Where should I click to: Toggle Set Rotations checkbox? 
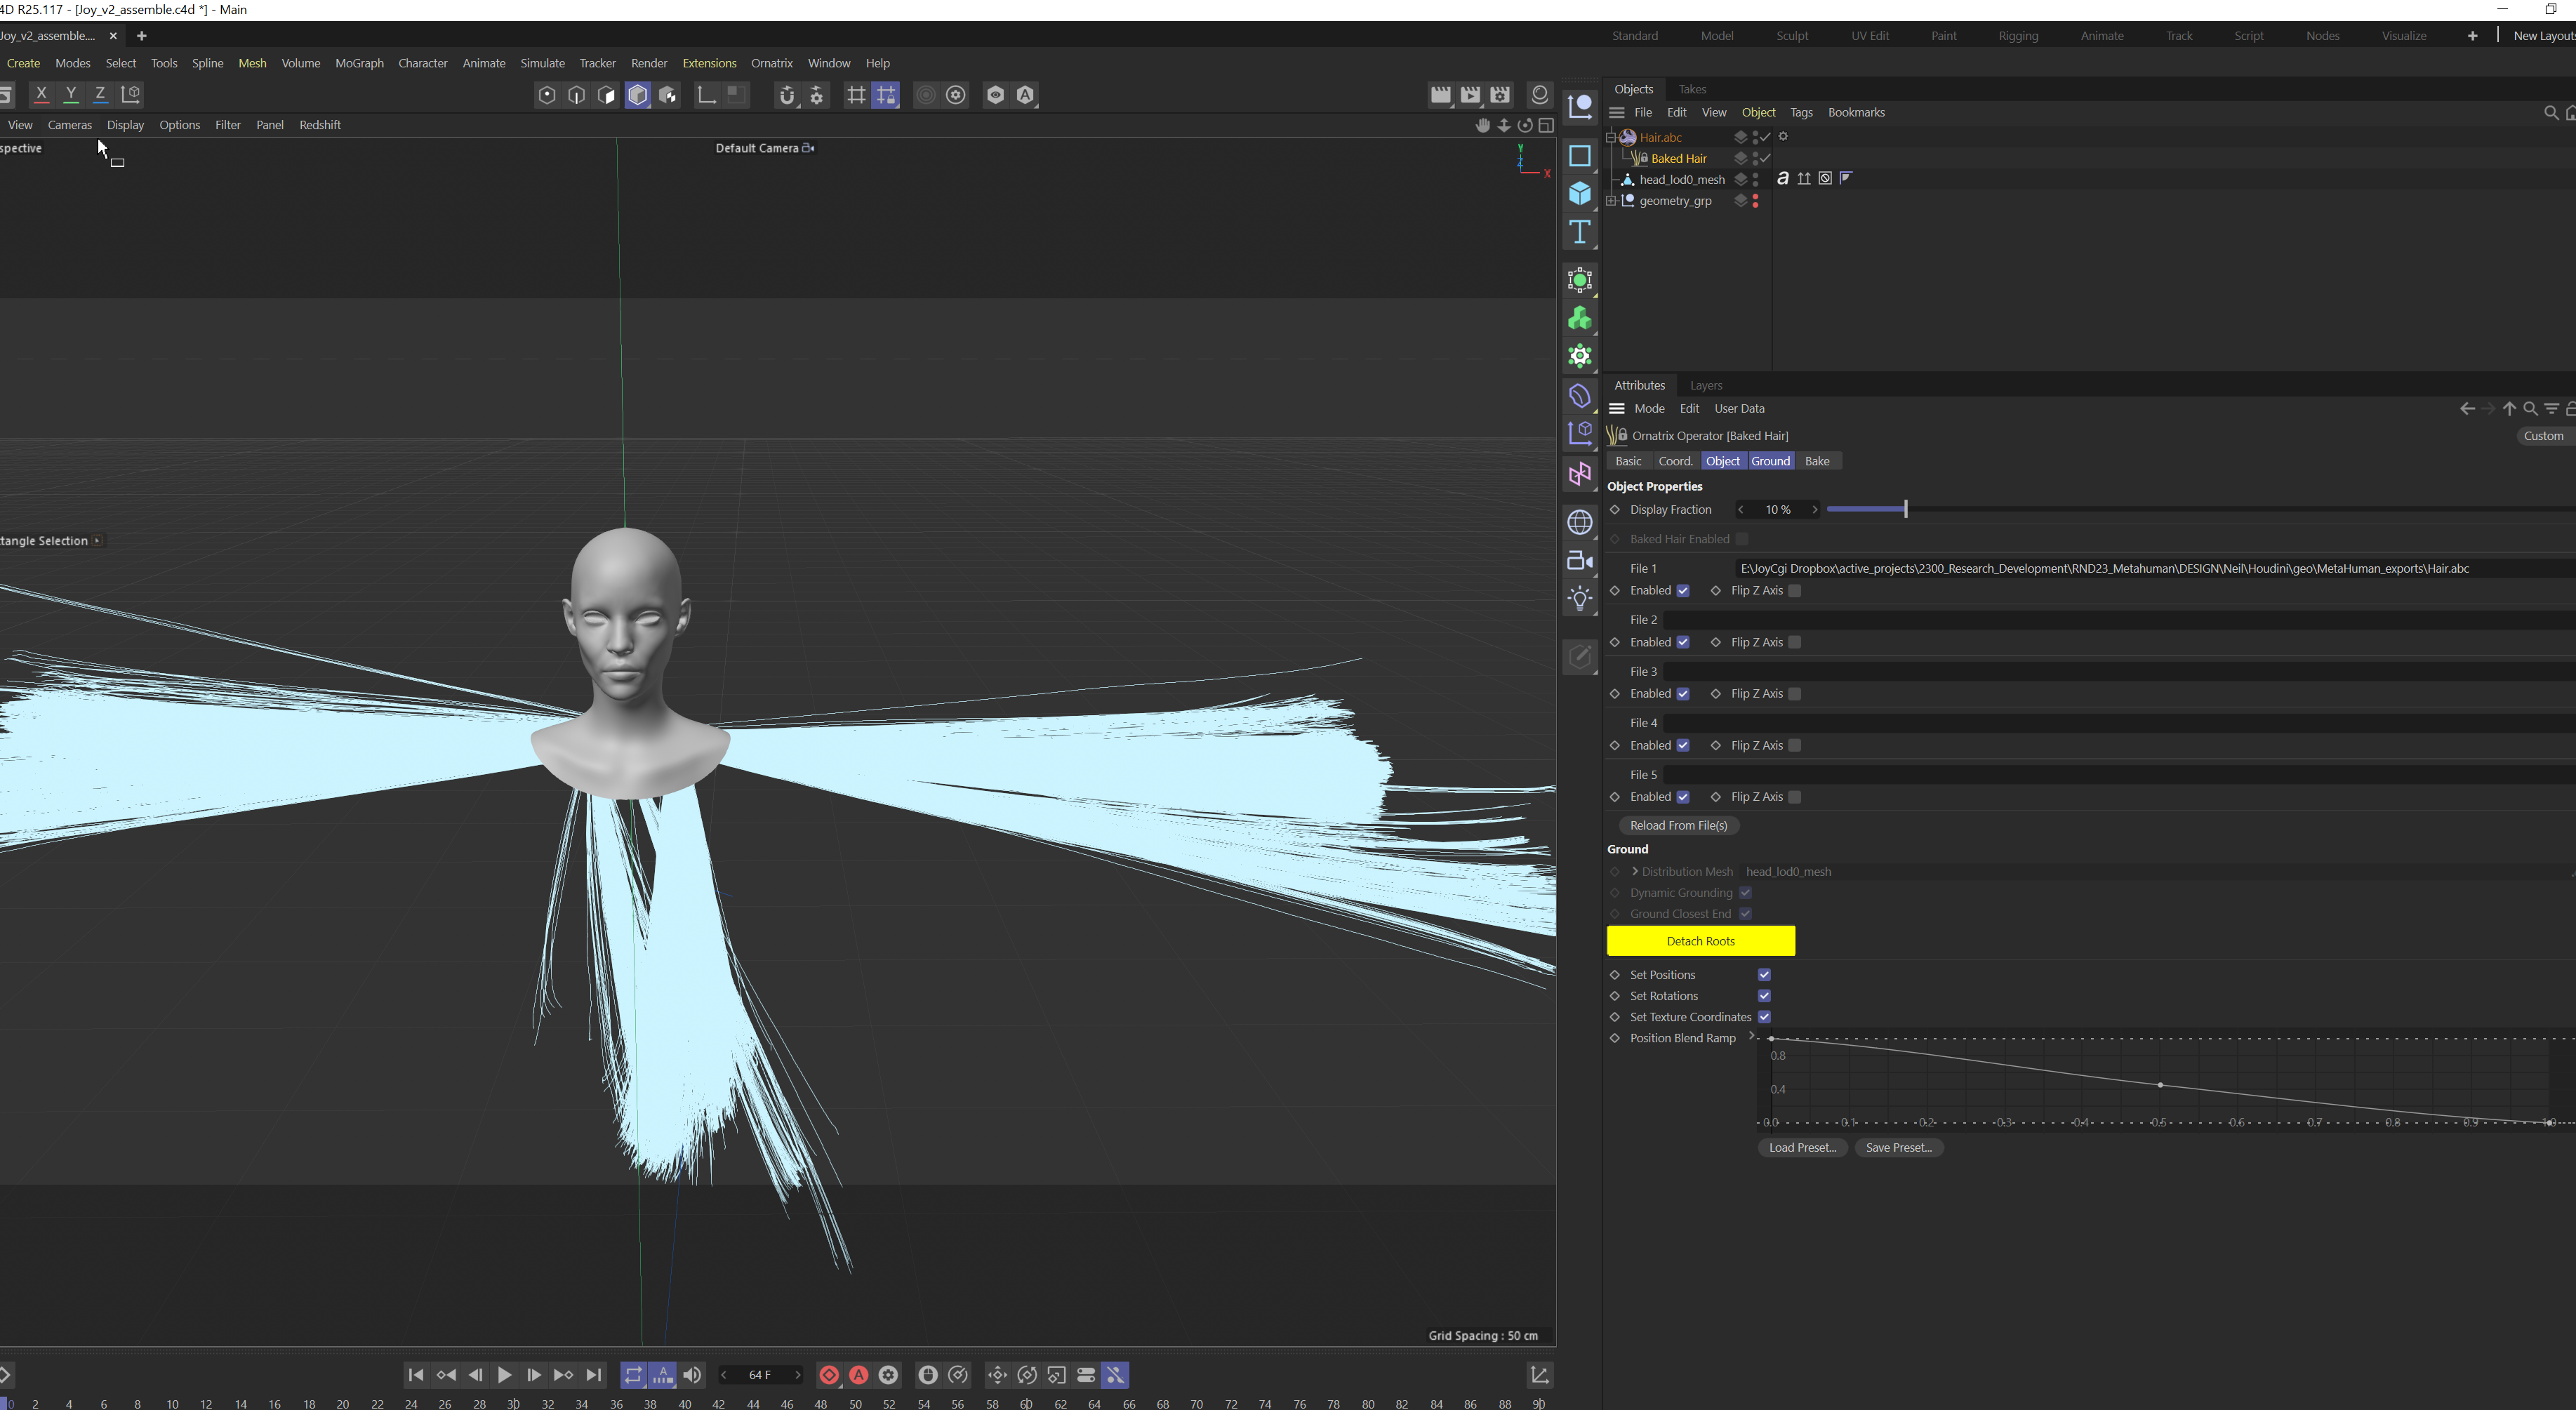[1764, 996]
